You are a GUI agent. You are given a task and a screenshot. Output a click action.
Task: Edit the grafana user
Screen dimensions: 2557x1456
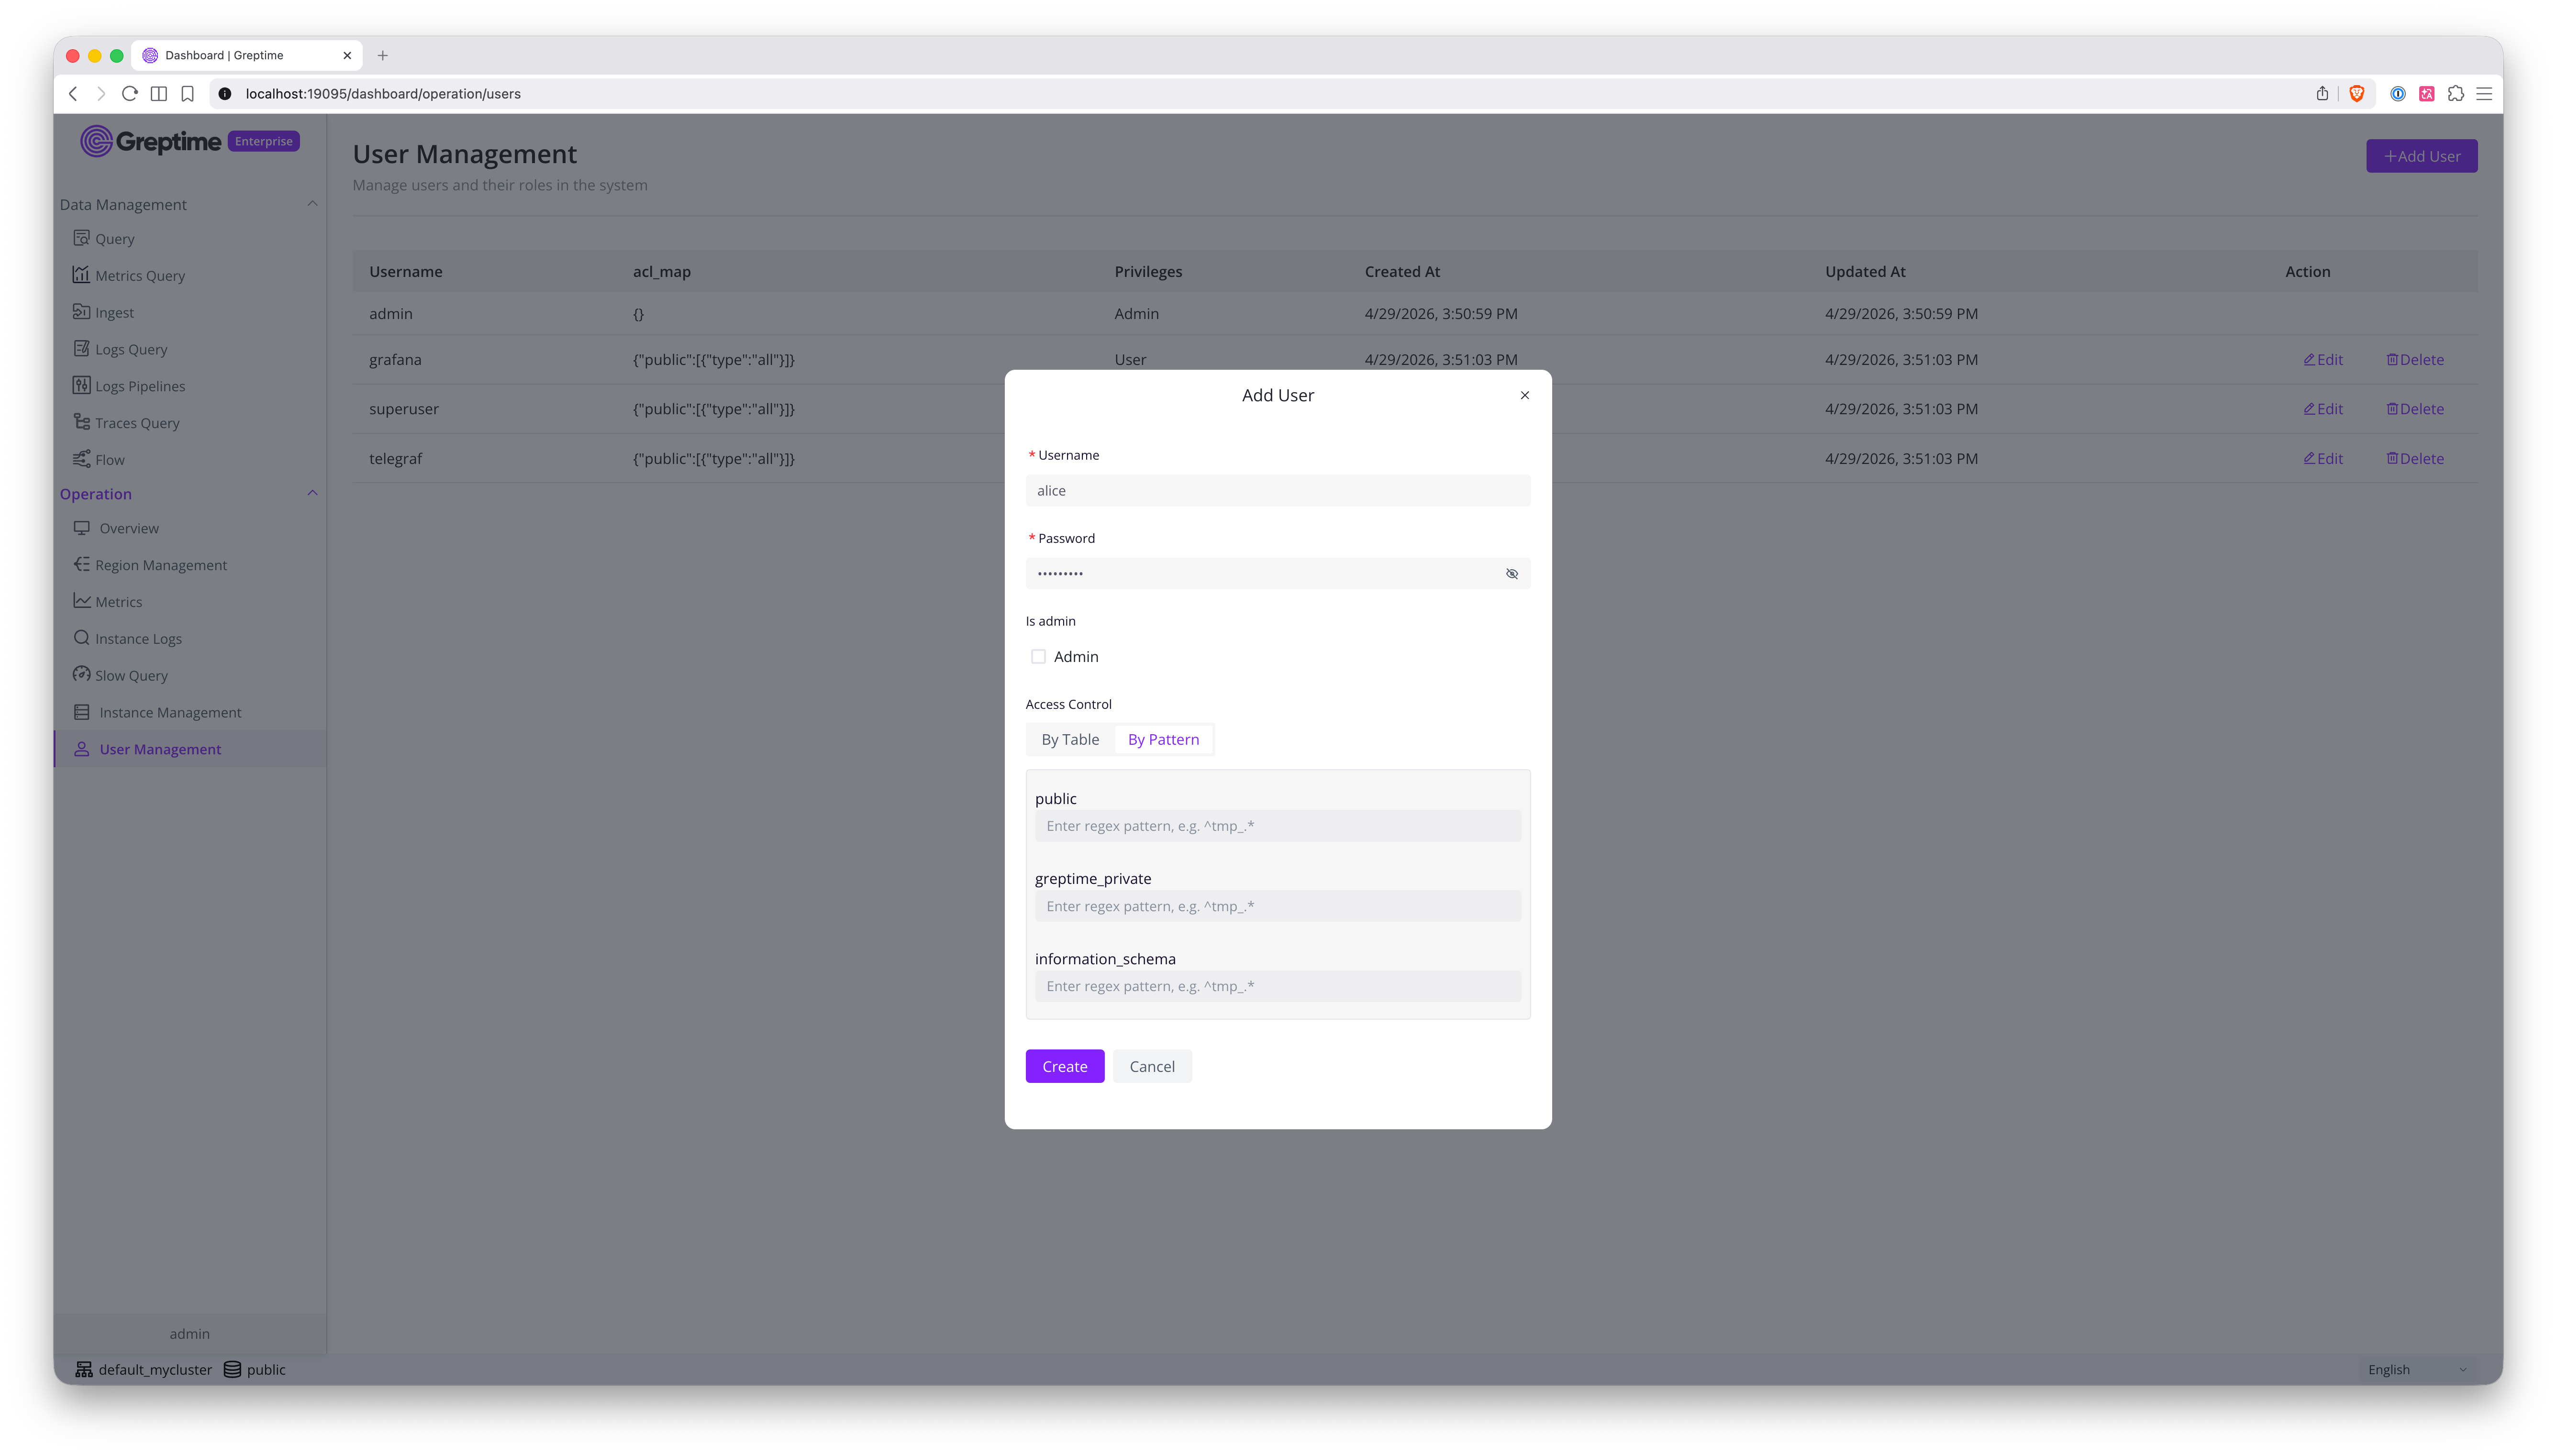(2322, 360)
